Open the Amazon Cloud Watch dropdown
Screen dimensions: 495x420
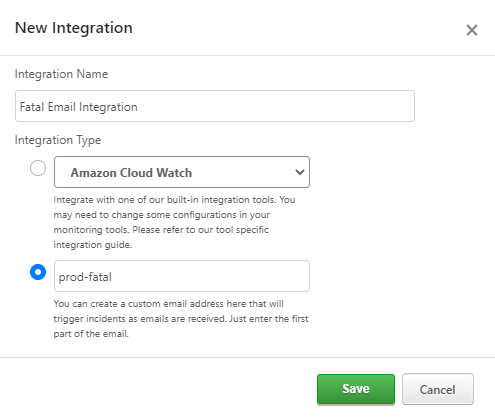pyautogui.click(x=182, y=172)
